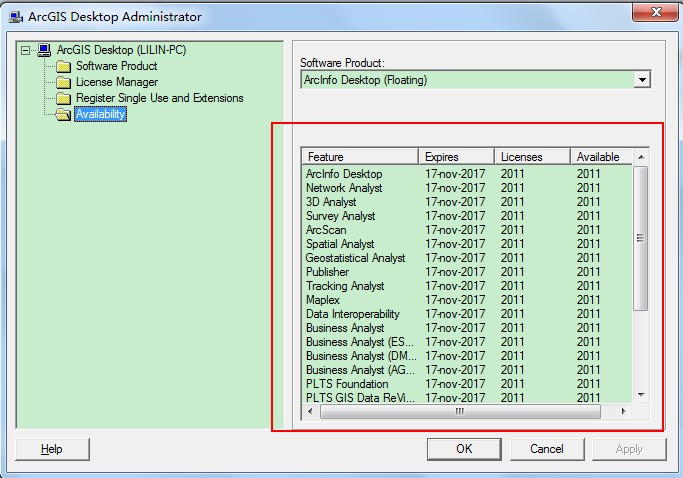Click the ArcGIS Desktop computer icon in the tree
683x478 pixels.
click(x=44, y=50)
